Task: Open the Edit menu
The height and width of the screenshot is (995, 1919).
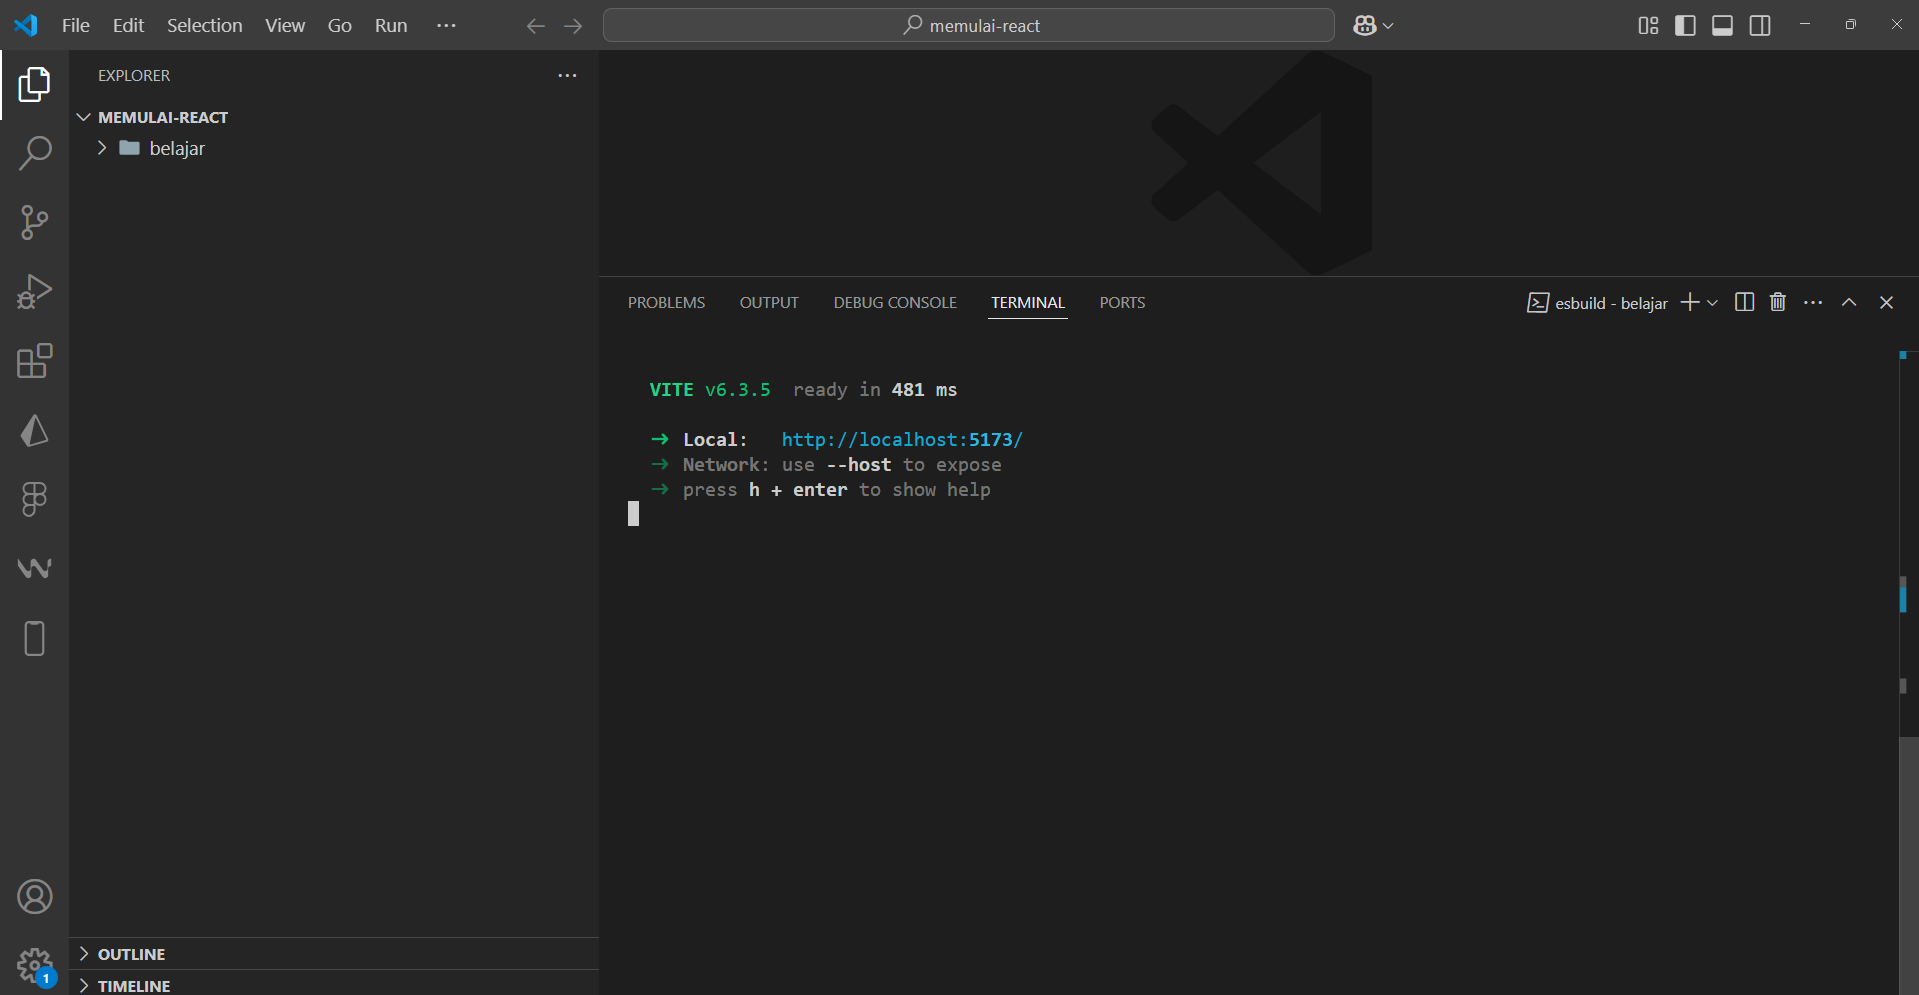Action: [x=128, y=26]
